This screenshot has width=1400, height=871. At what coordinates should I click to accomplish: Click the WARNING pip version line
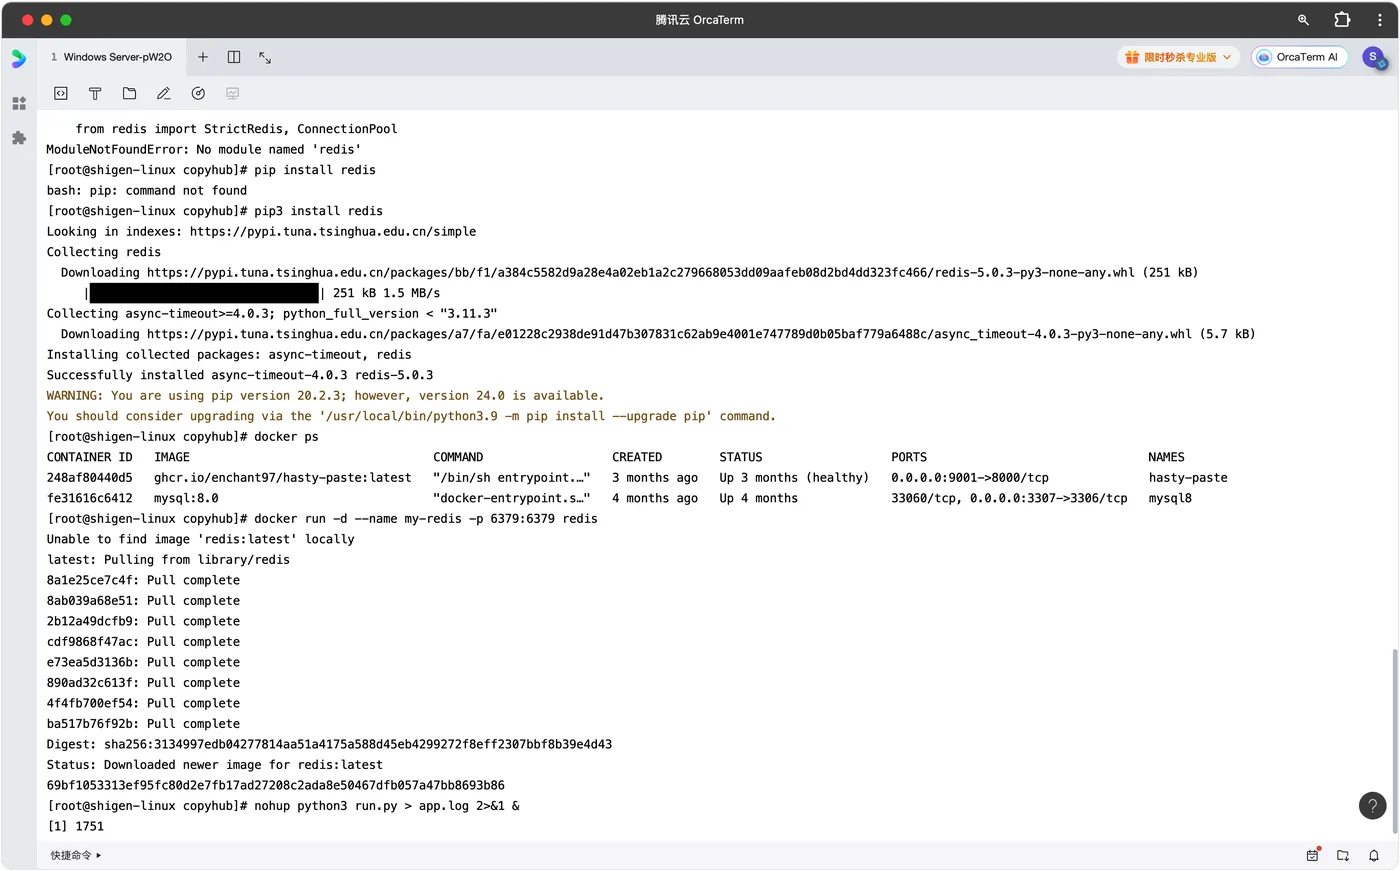[x=325, y=395]
